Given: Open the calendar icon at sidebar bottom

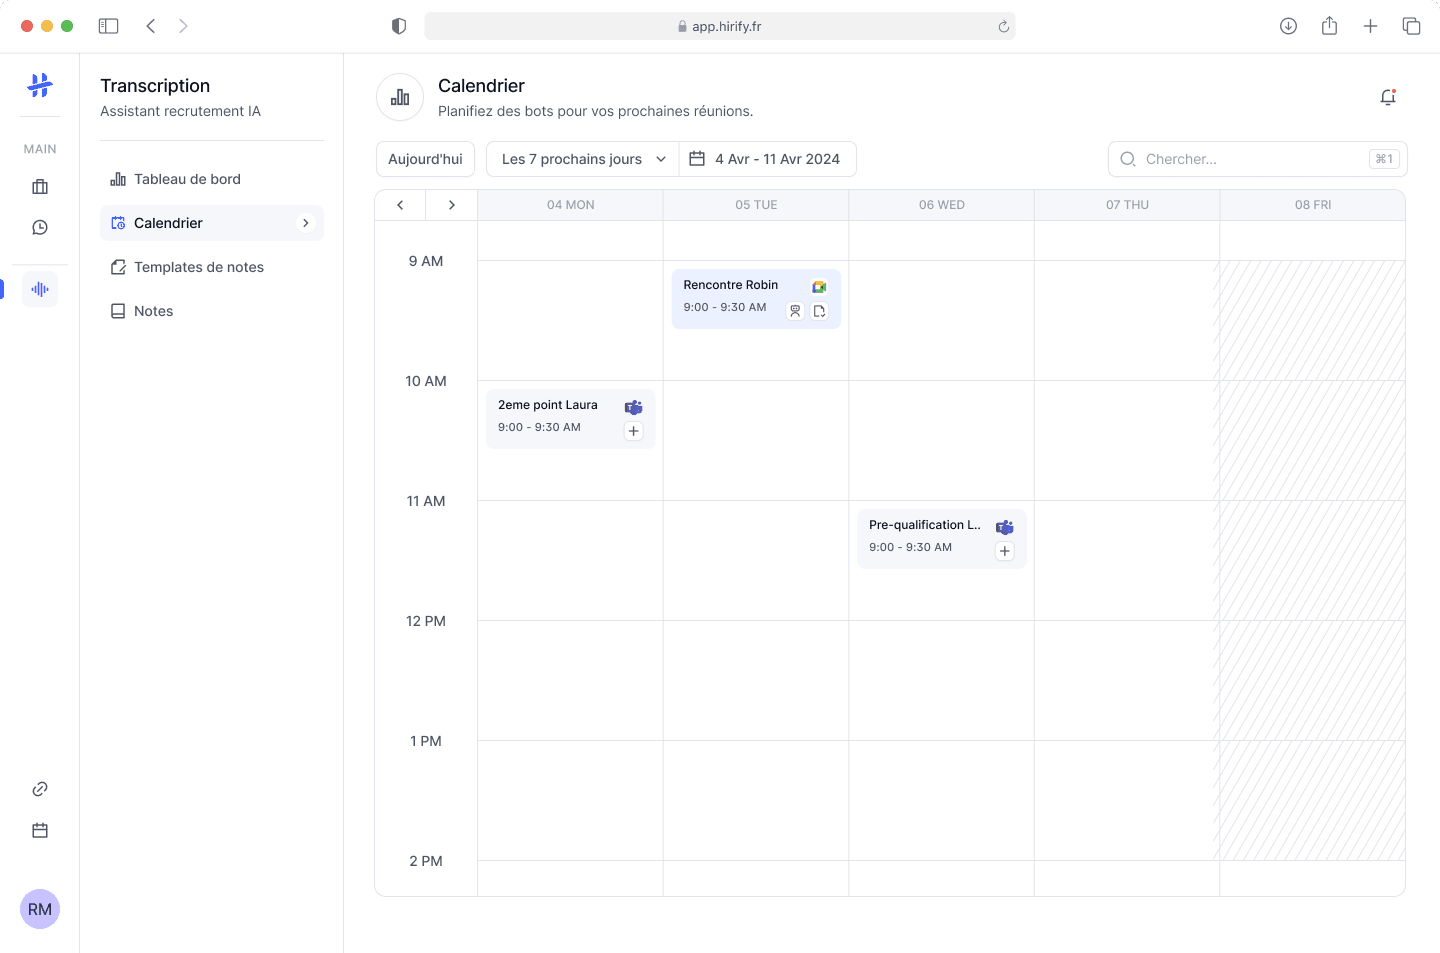Looking at the screenshot, I should coord(40,831).
